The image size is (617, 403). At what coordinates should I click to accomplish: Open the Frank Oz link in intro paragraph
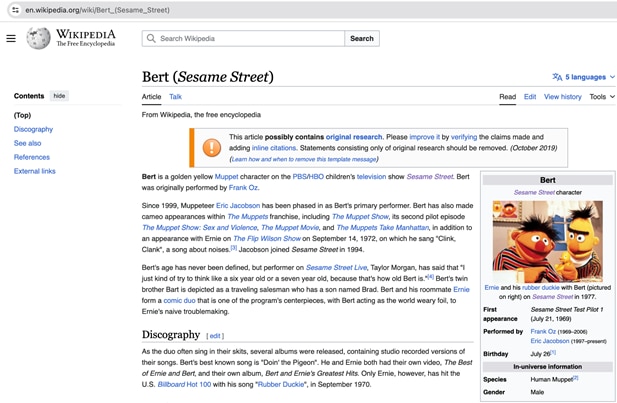pyautogui.click(x=243, y=188)
